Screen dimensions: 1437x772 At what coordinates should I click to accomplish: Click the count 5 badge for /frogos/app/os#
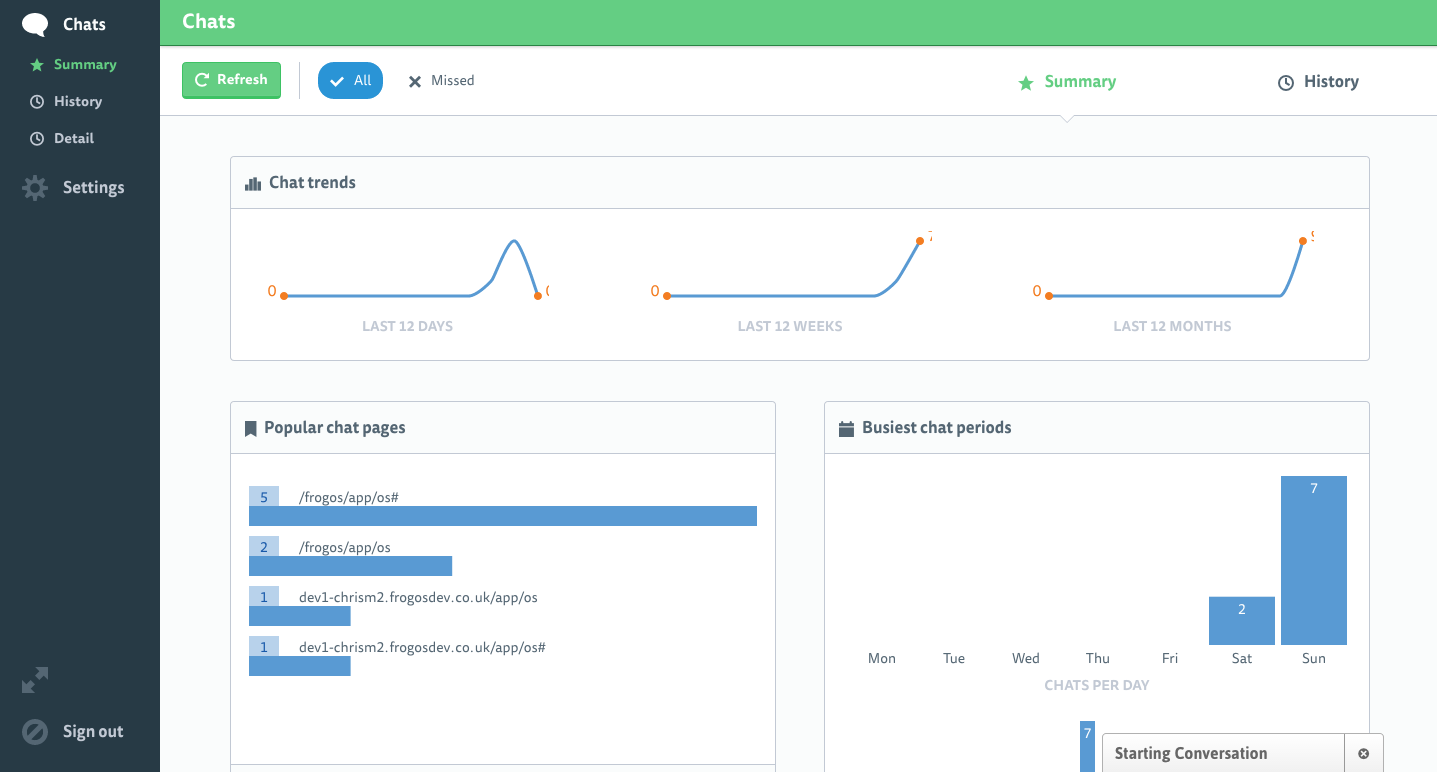point(264,497)
